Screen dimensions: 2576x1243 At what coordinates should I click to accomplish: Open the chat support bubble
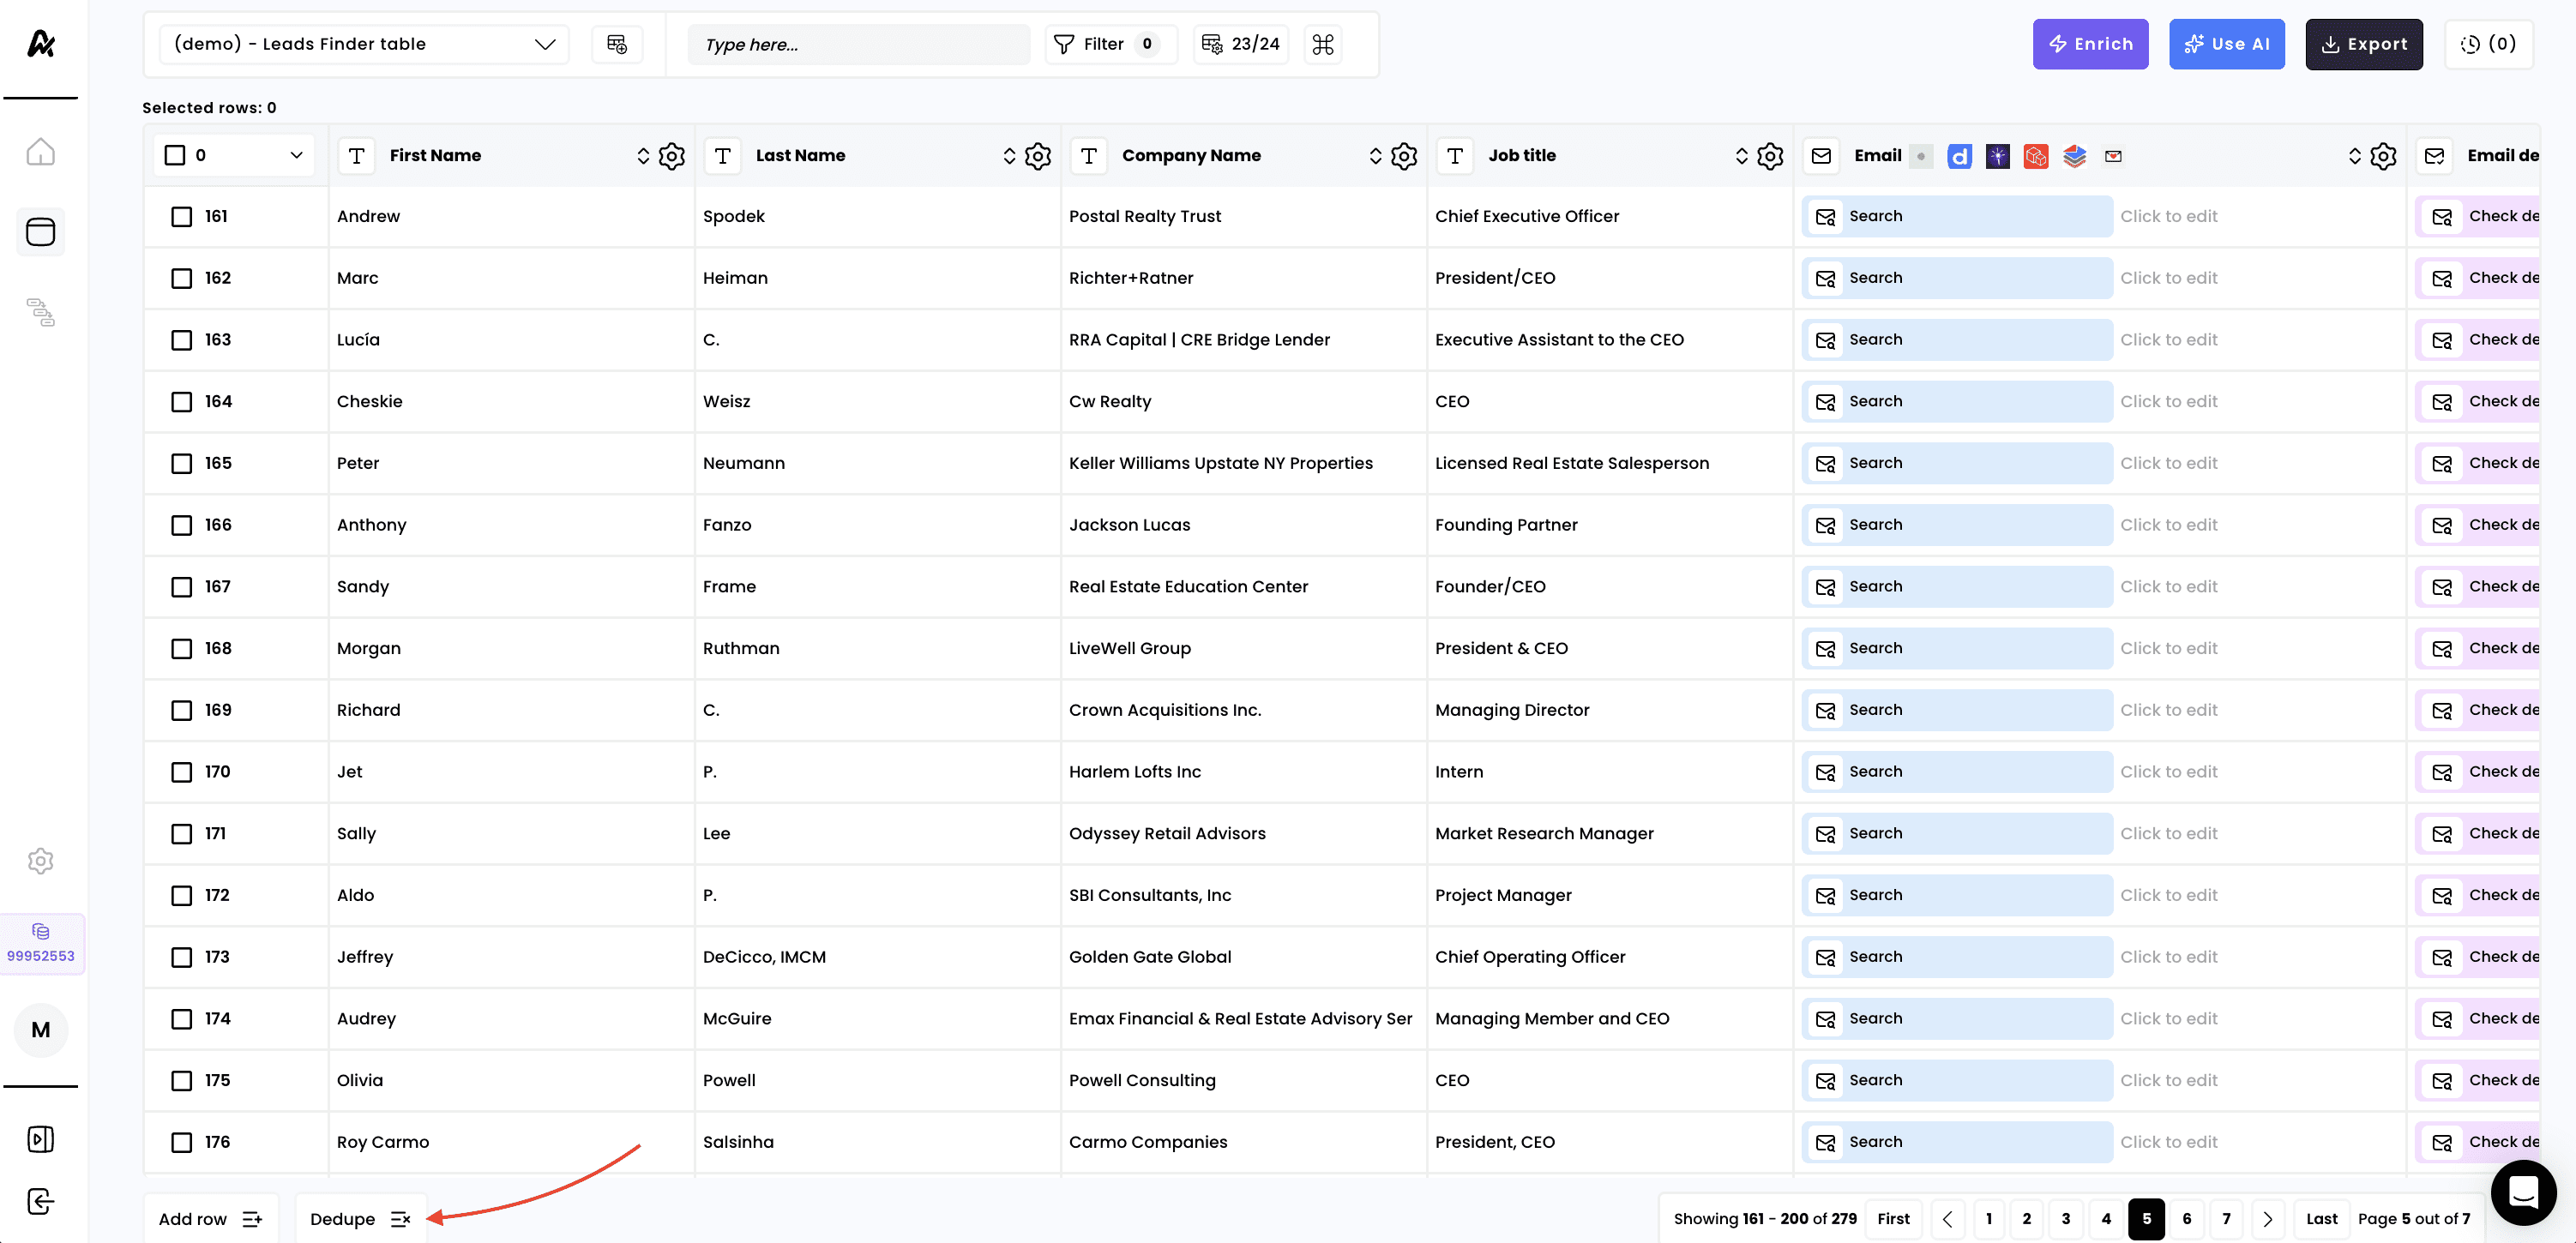tap(2523, 1192)
